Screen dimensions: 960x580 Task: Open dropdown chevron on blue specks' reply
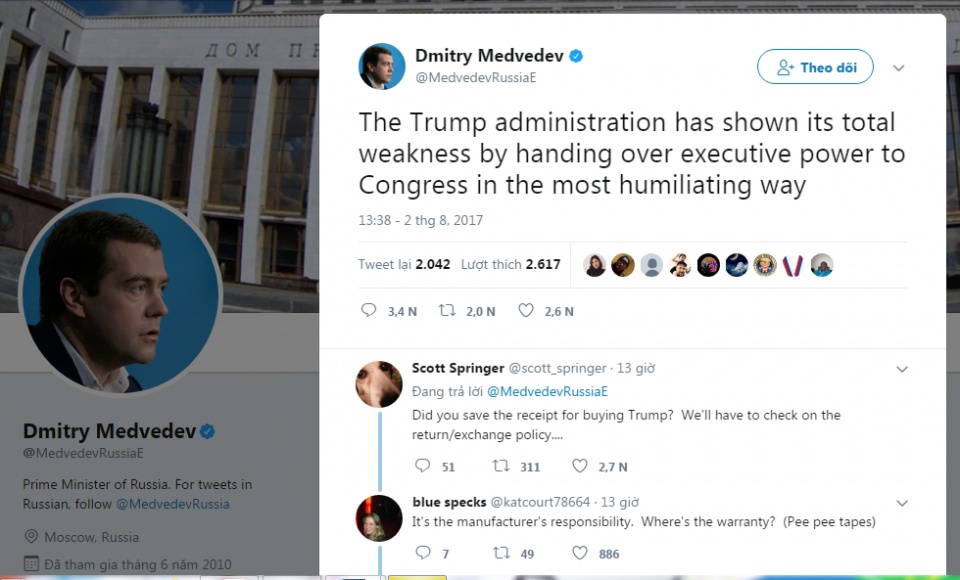[x=901, y=502]
